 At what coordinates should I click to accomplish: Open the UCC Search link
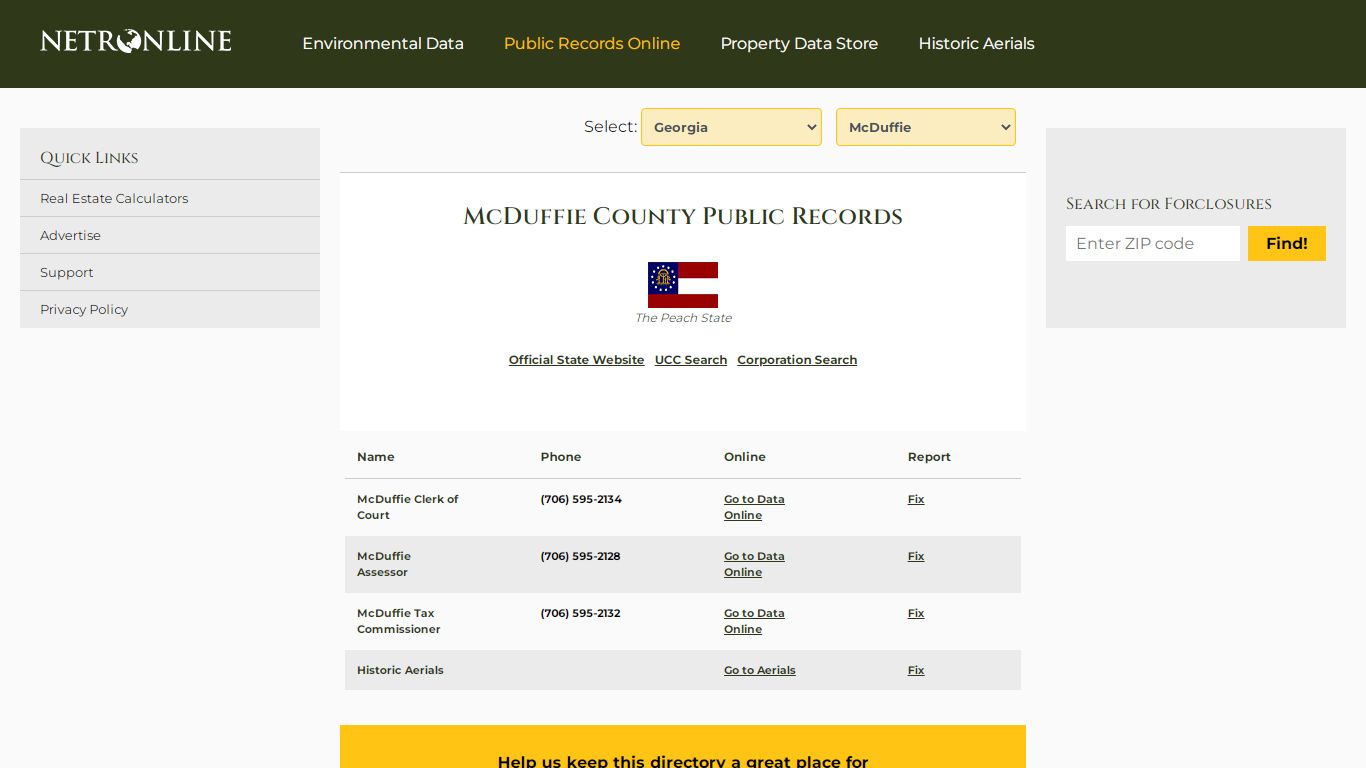691,360
